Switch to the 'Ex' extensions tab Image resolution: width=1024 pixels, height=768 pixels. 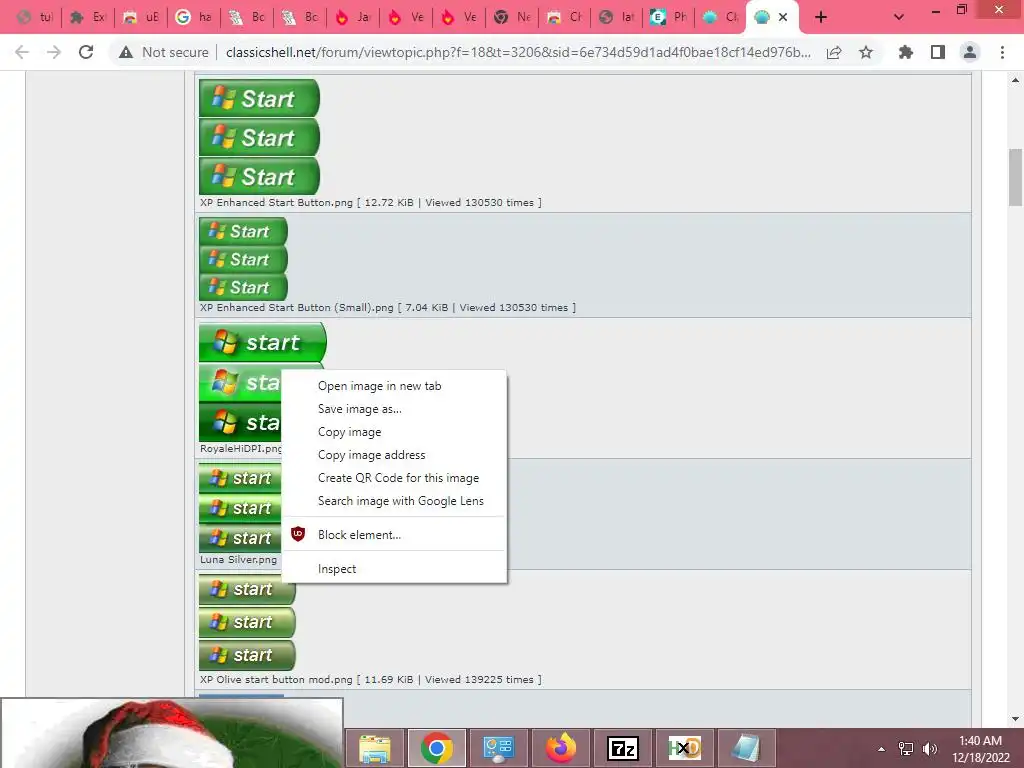88,18
